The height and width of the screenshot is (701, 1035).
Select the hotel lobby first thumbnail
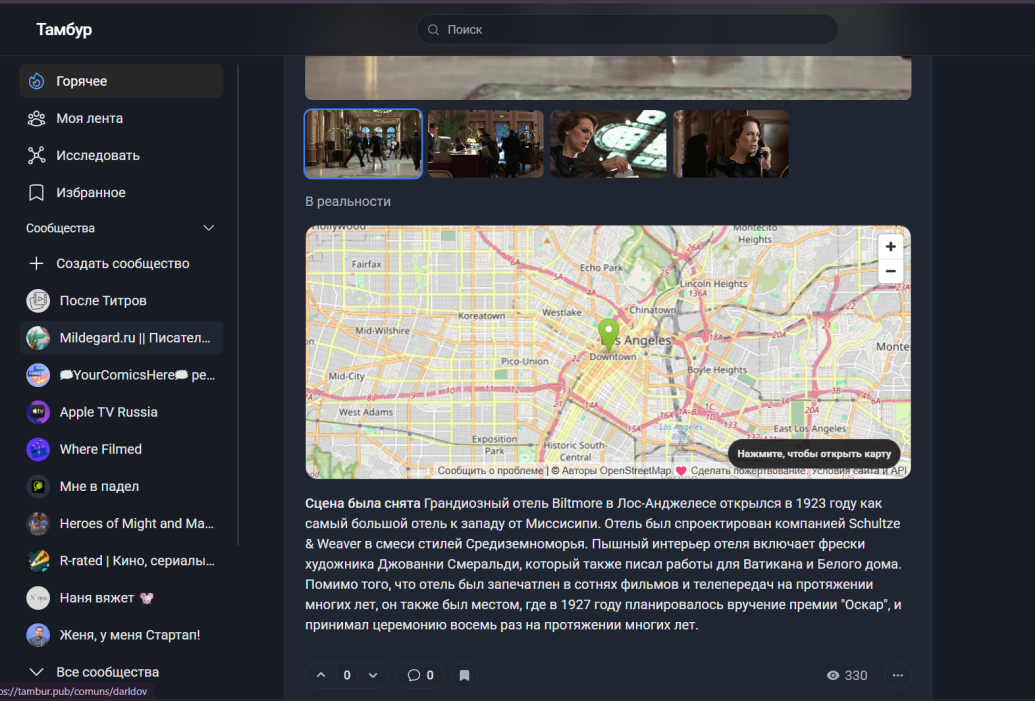pyautogui.click(x=363, y=144)
